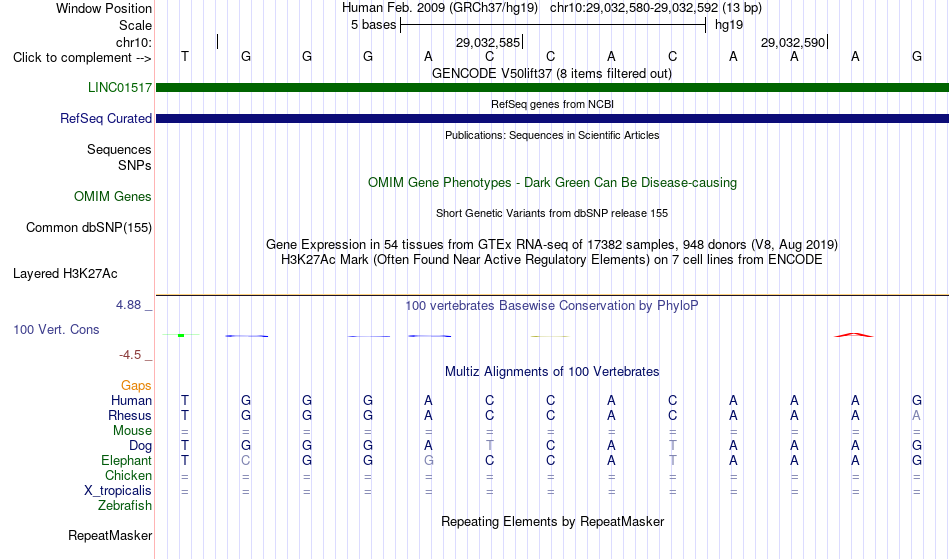Click the LINC01517 gene track label
Image resolution: width=950 pixels, height=559 pixels.
tap(119, 87)
